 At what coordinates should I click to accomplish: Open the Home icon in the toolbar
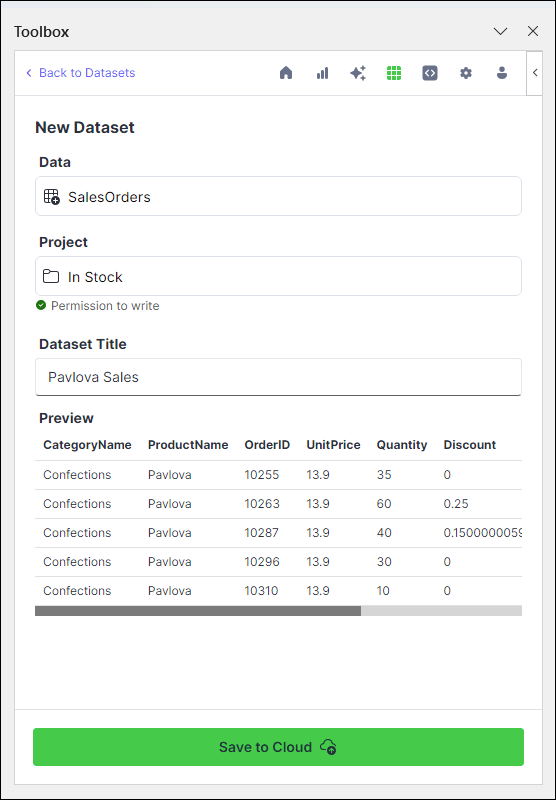pos(286,73)
